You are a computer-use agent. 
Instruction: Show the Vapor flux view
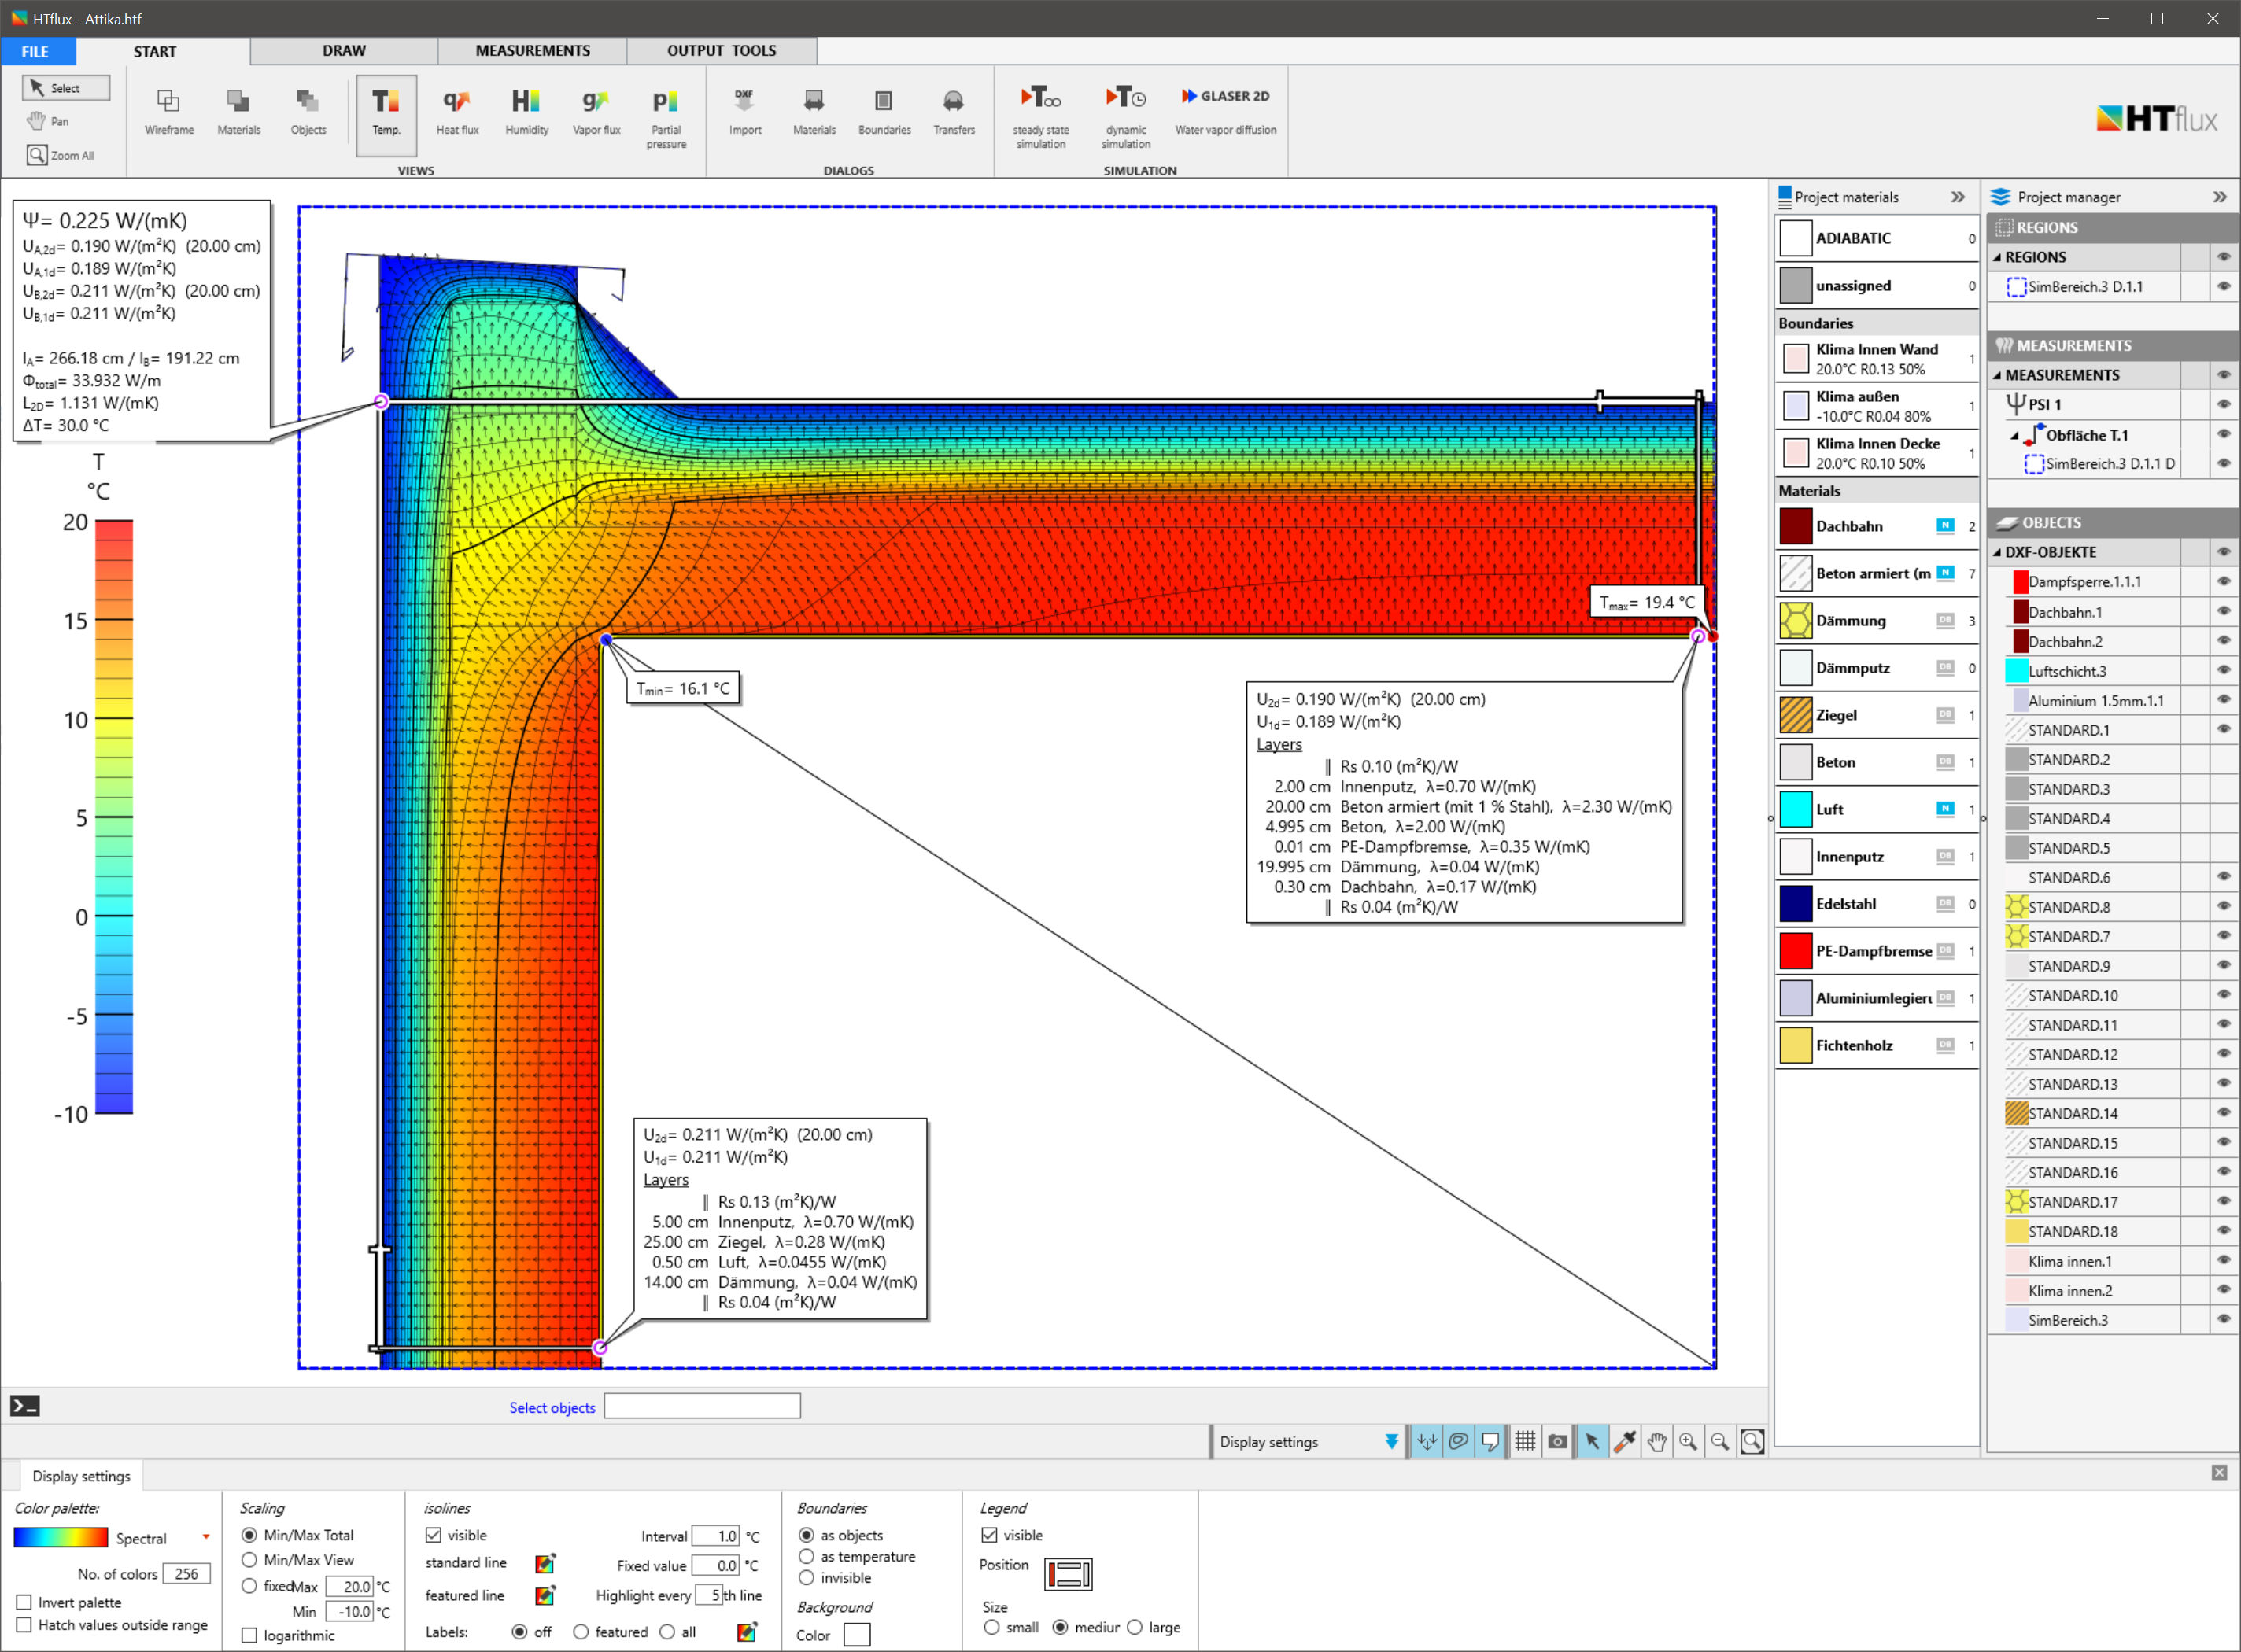(596, 112)
